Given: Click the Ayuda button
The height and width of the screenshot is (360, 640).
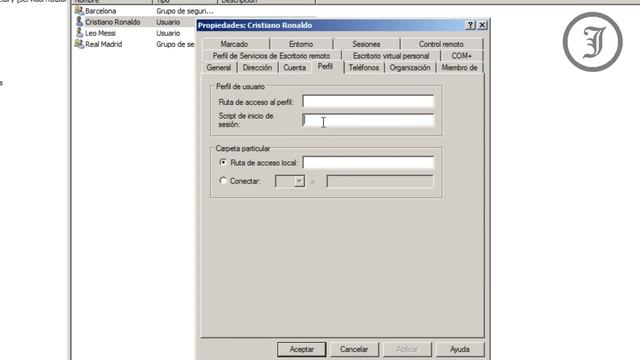Looking at the screenshot, I should pos(460,349).
